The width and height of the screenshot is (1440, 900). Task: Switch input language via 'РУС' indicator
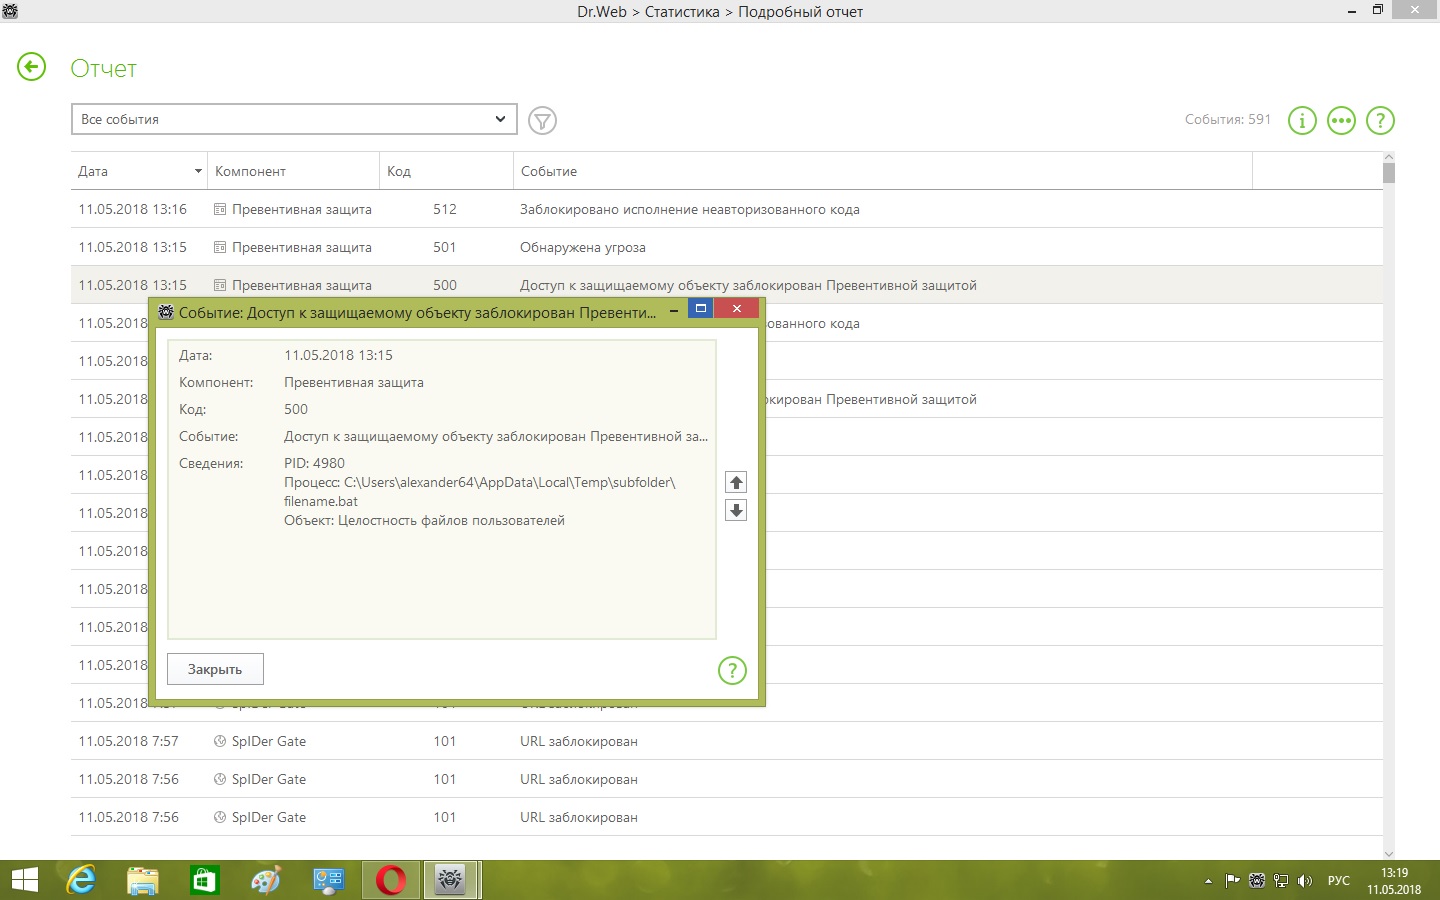(x=1338, y=881)
